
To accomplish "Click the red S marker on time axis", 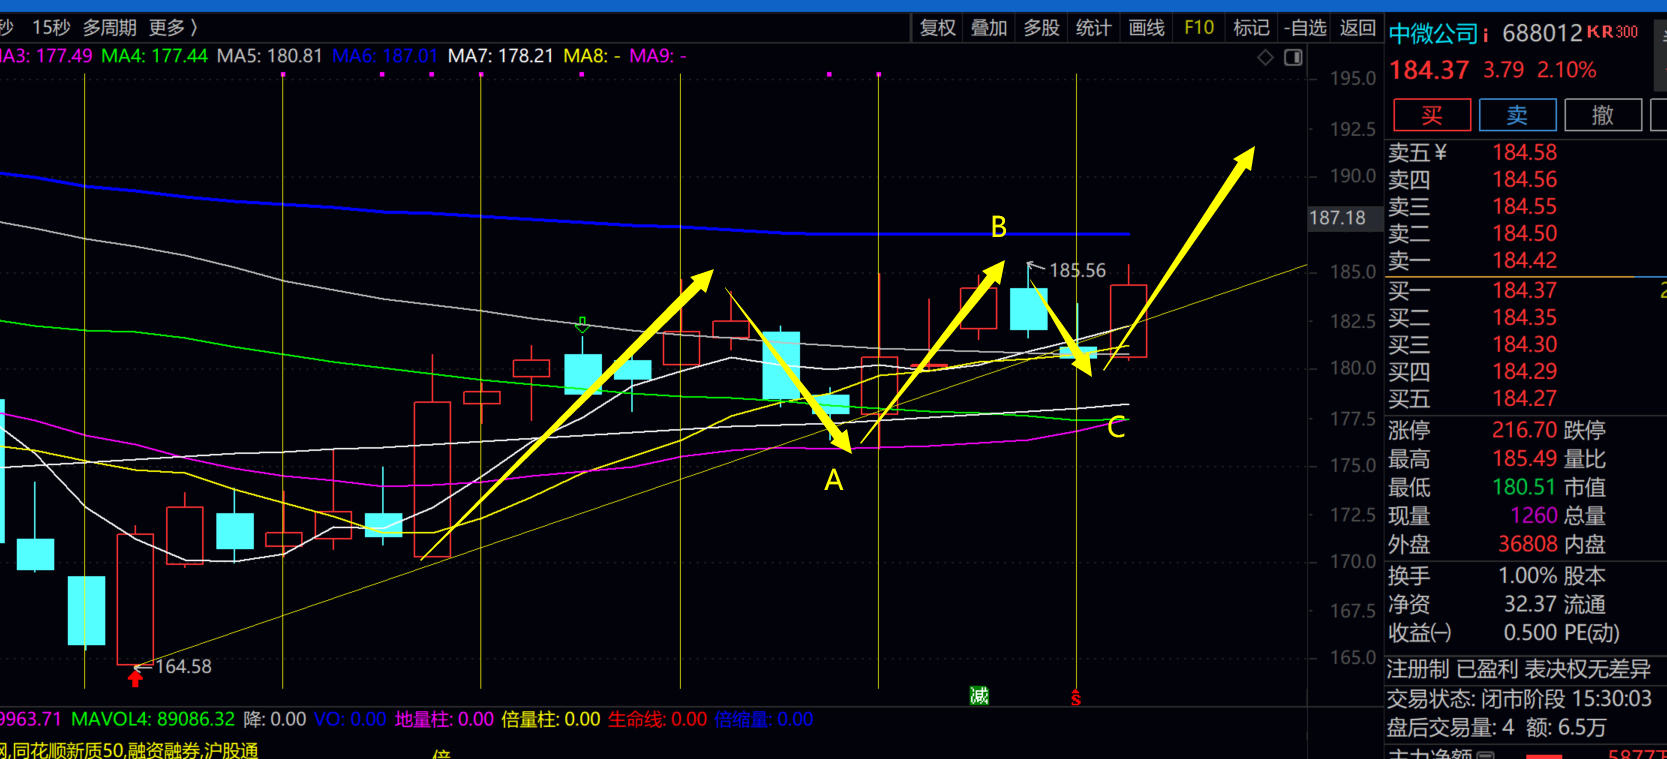I will [1076, 698].
